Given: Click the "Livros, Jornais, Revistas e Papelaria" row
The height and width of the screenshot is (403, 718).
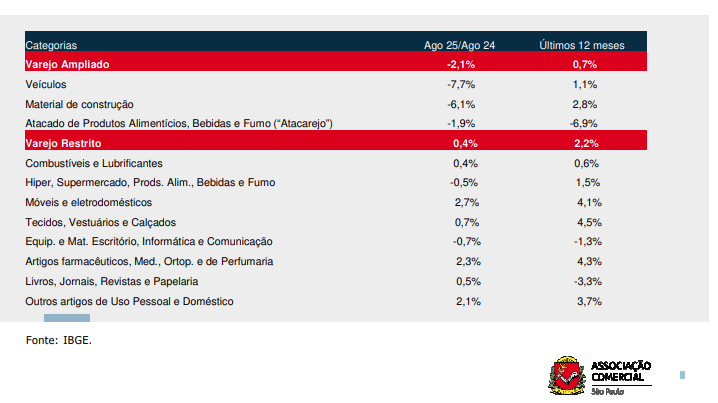Looking at the screenshot, I should click(x=111, y=281).
